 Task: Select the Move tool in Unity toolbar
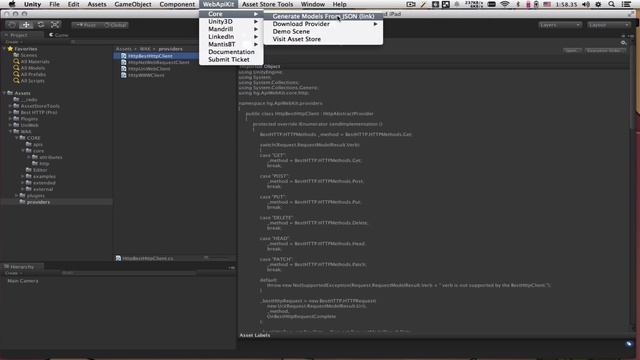pyautogui.click(x=26, y=25)
